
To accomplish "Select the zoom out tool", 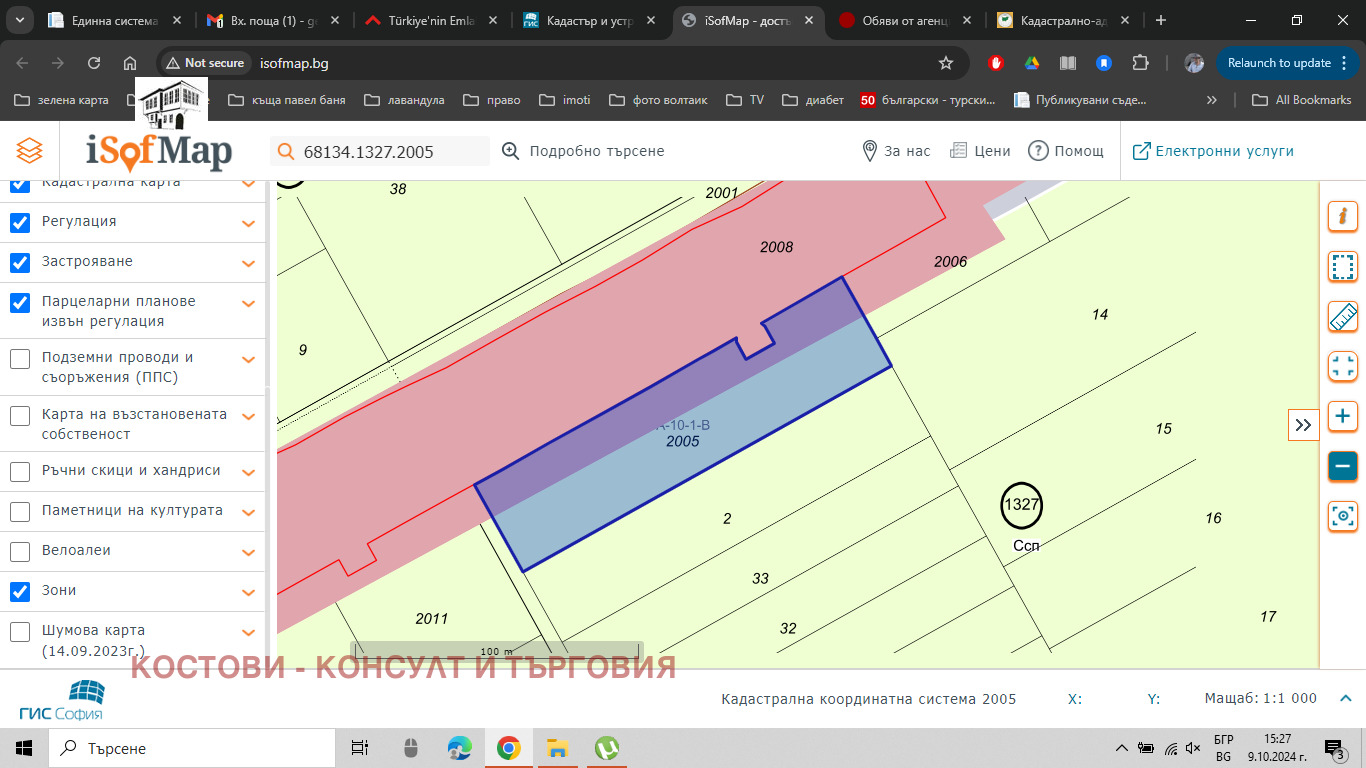I will (1342, 465).
